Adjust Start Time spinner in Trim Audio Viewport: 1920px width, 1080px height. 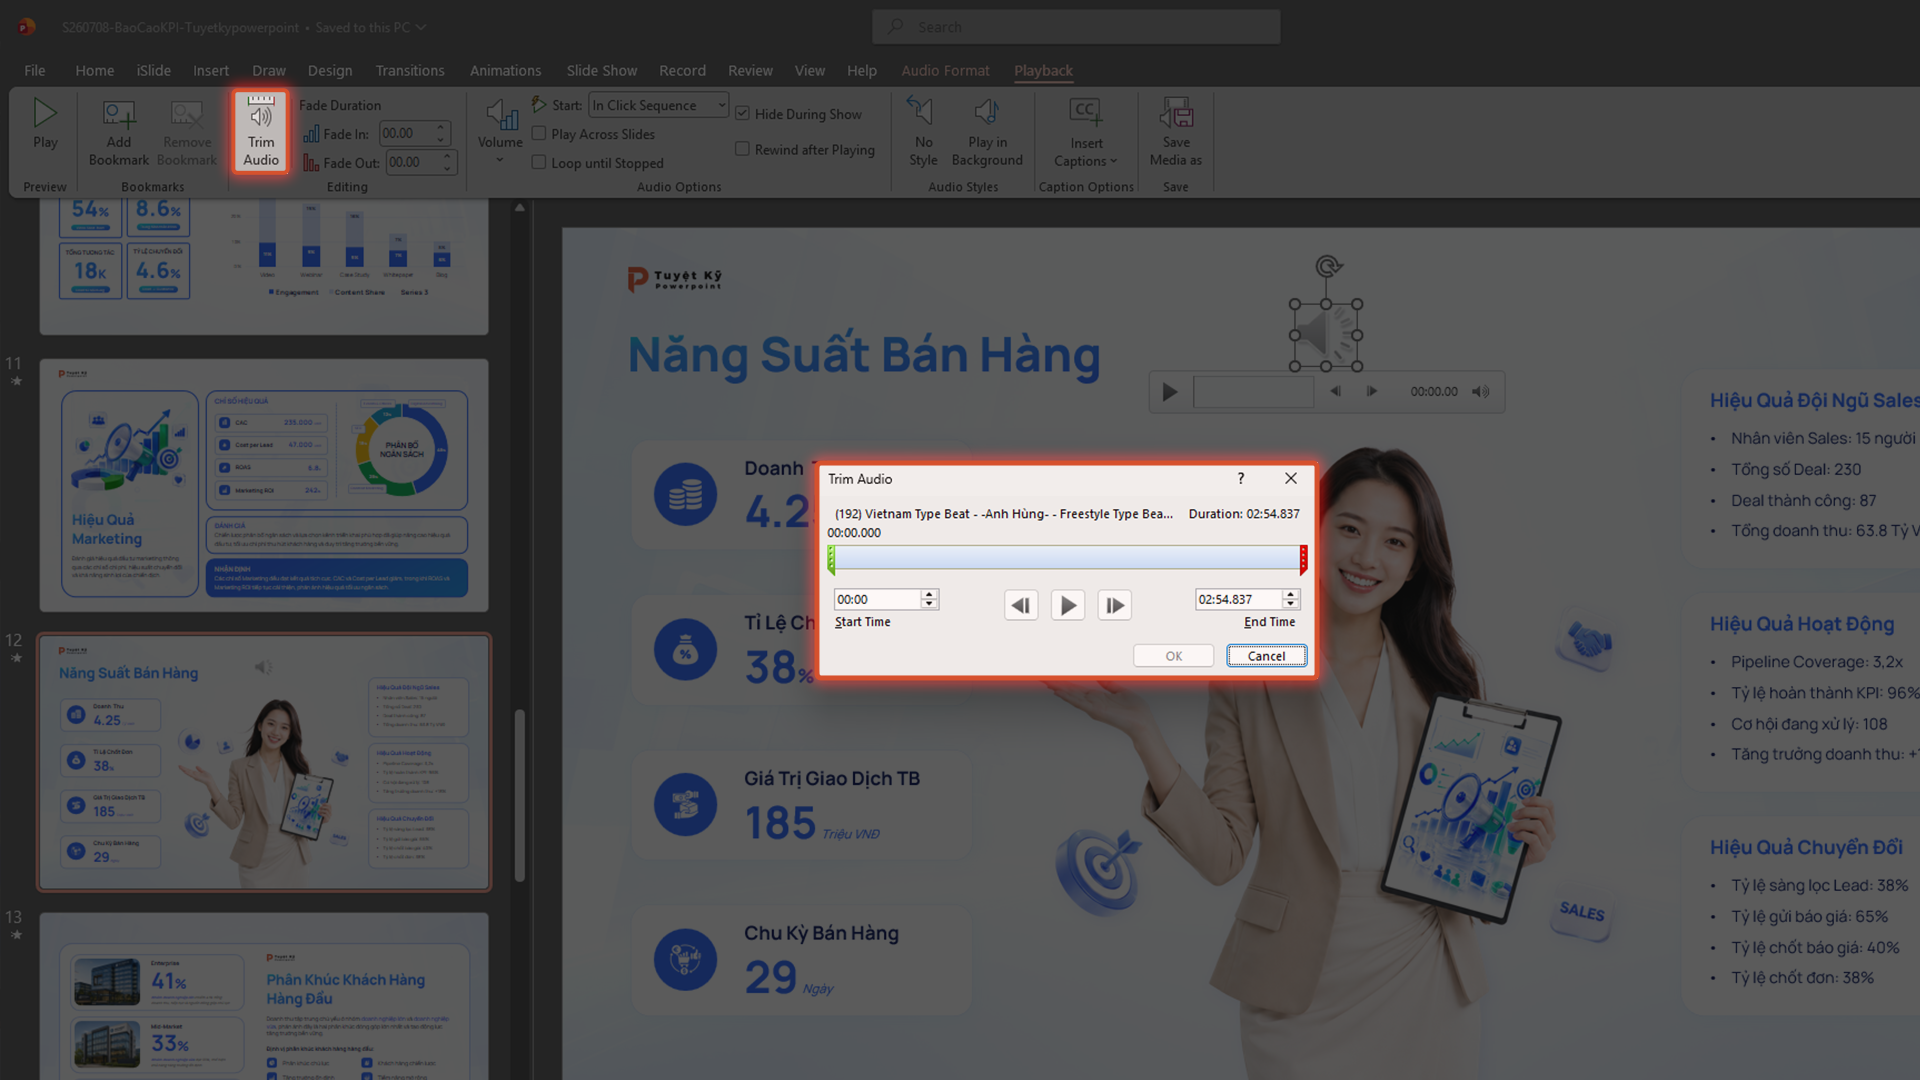(x=929, y=599)
